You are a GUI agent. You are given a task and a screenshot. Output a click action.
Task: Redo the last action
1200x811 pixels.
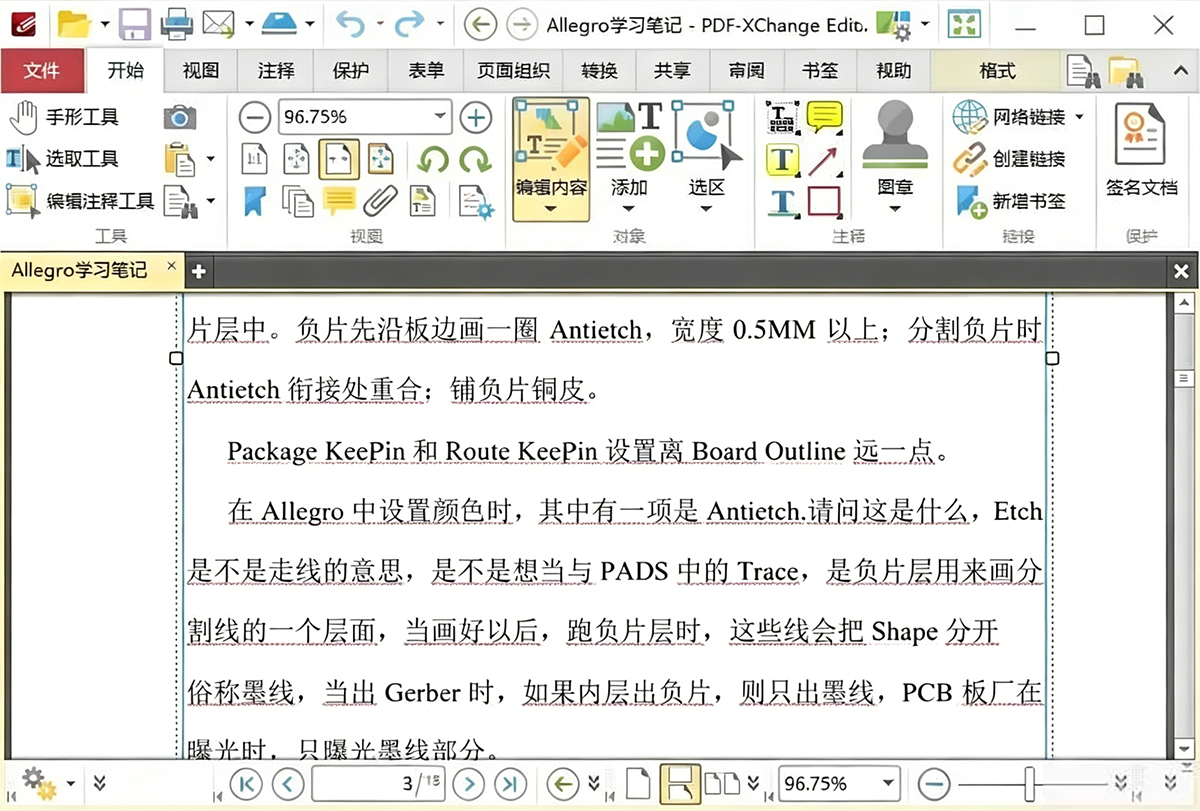click(410, 22)
